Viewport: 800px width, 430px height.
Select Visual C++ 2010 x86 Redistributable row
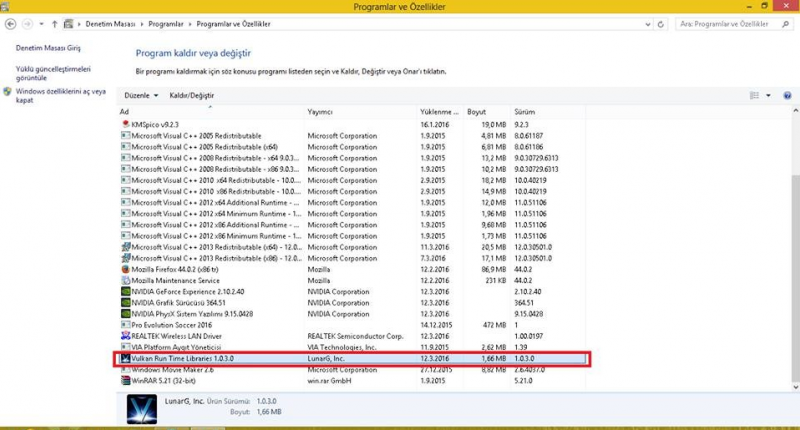click(352, 191)
